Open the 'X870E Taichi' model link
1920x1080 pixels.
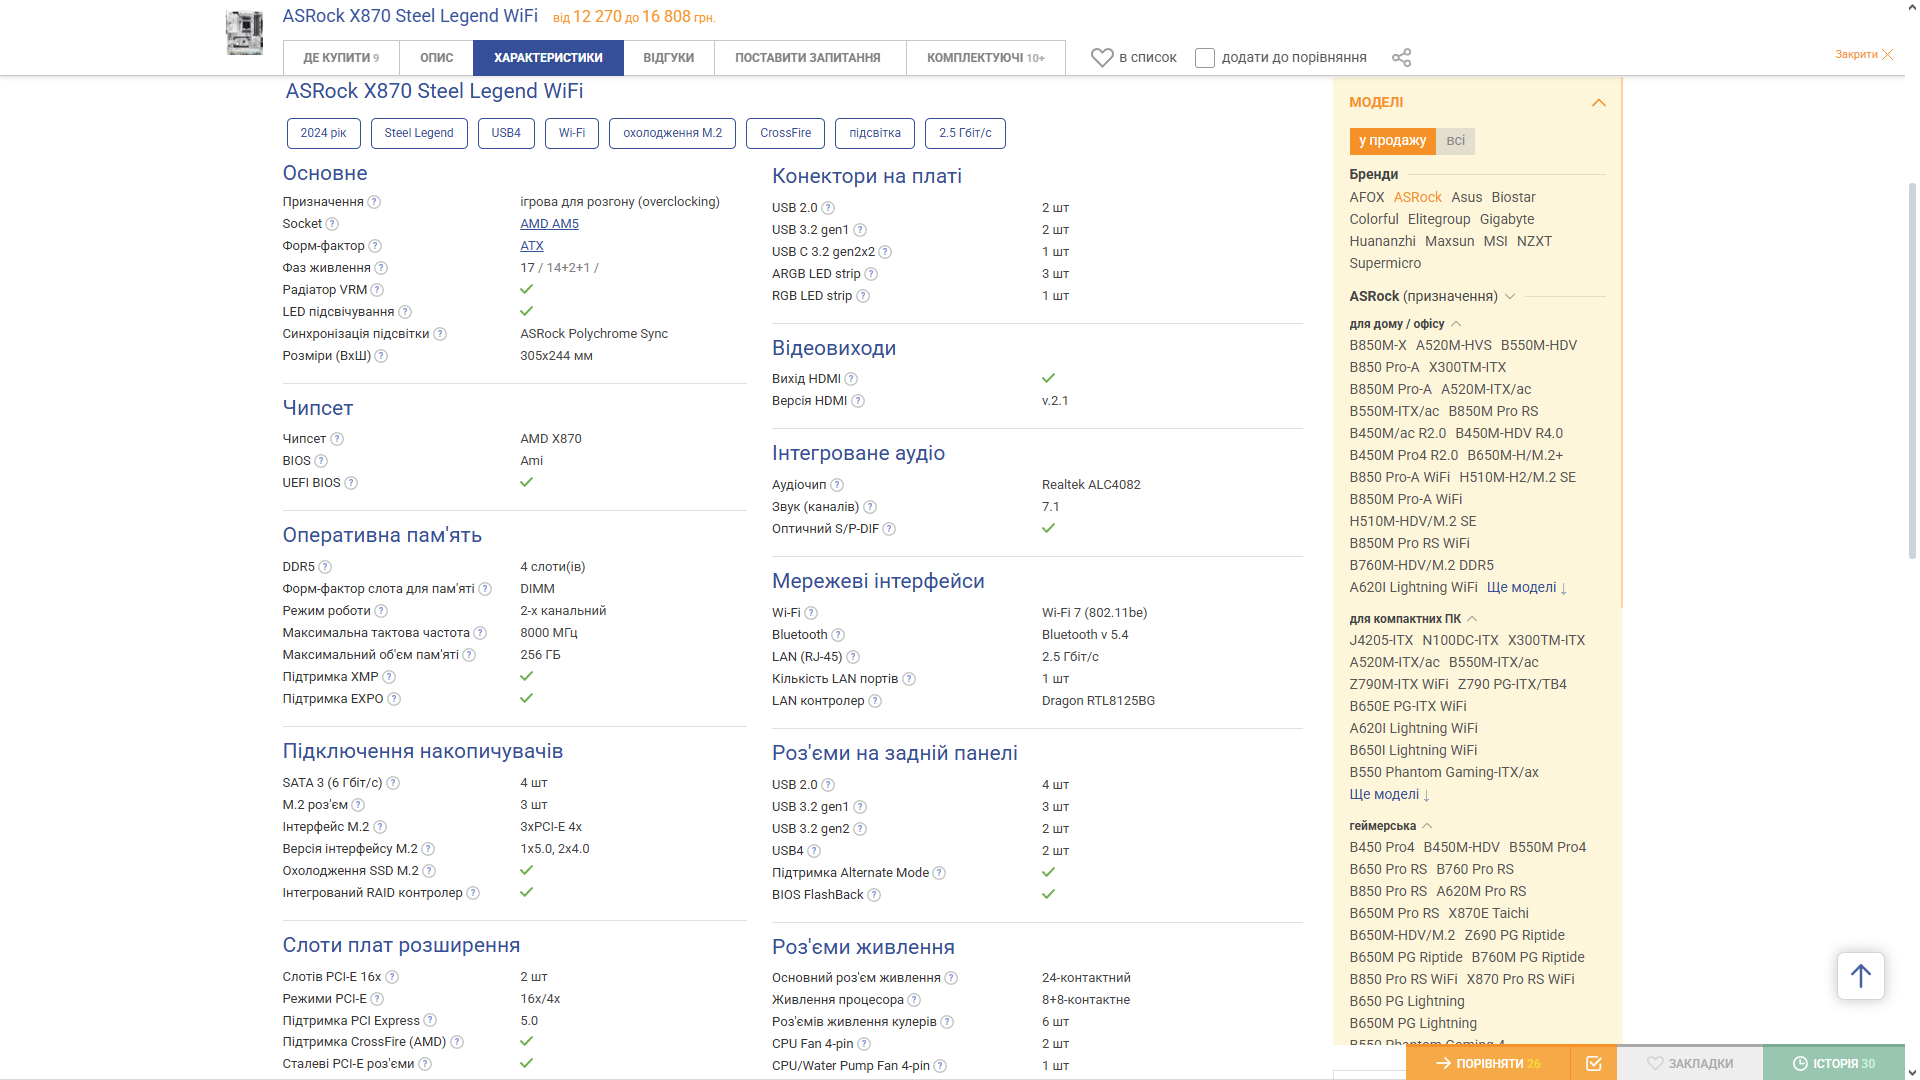click(1488, 914)
